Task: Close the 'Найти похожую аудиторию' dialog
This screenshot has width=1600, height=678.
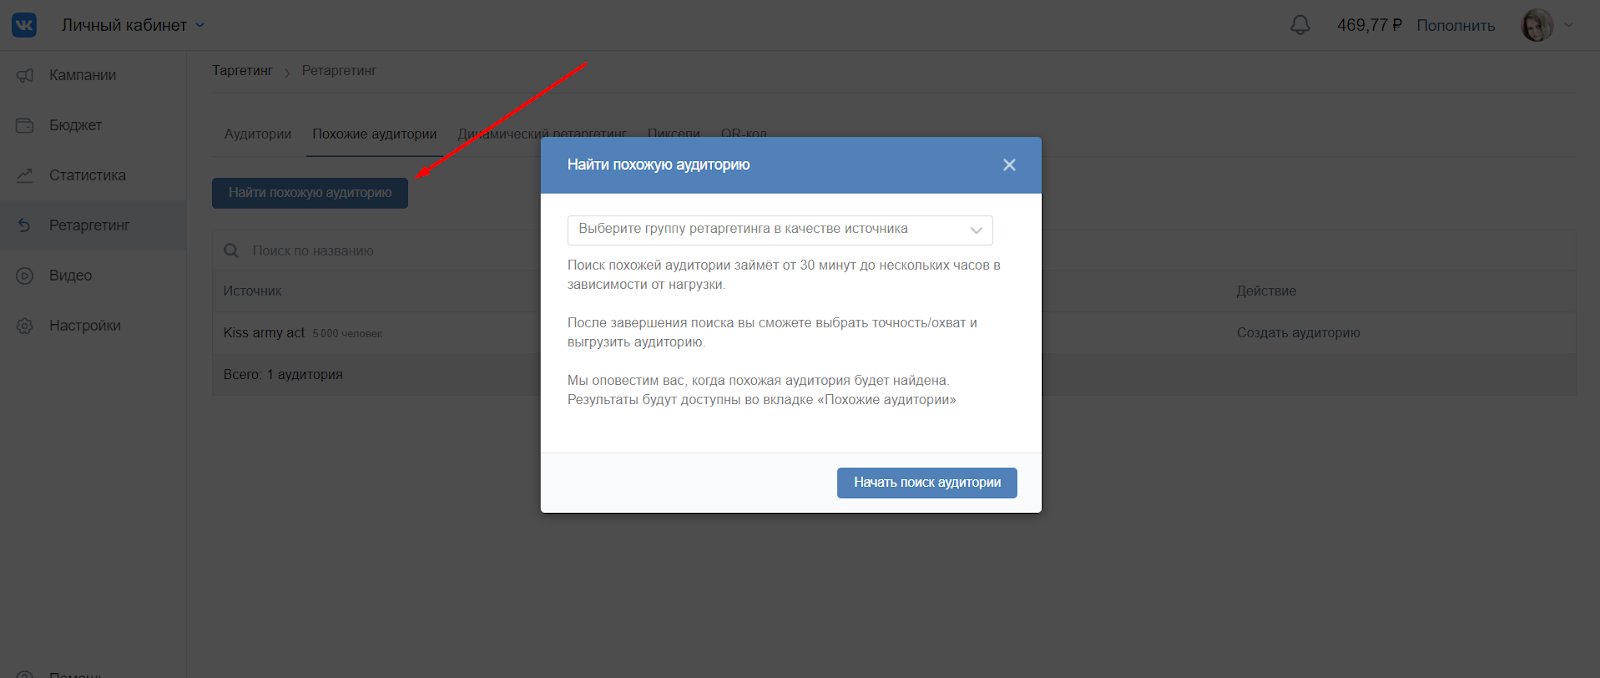Action: point(1009,165)
